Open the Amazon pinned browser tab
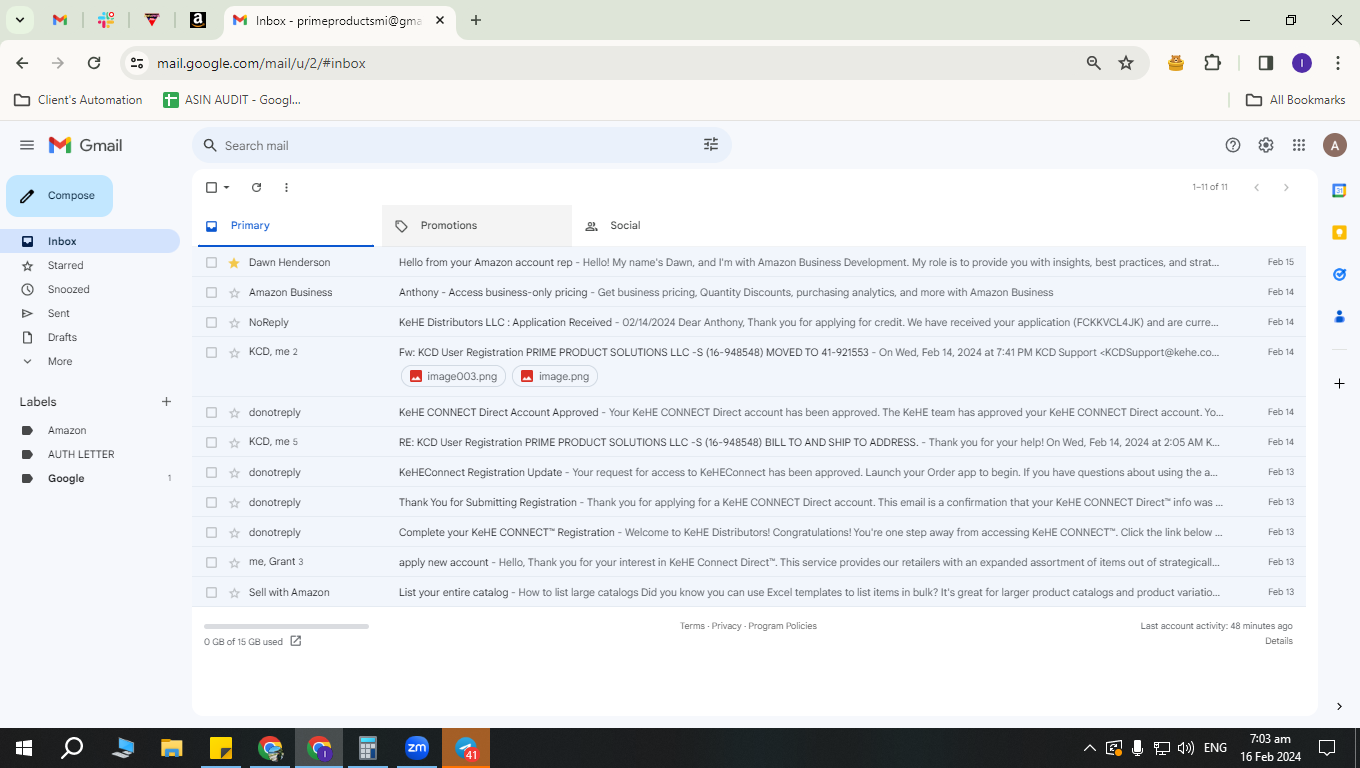Image resolution: width=1360 pixels, height=768 pixels. pyautogui.click(x=198, y=20)
